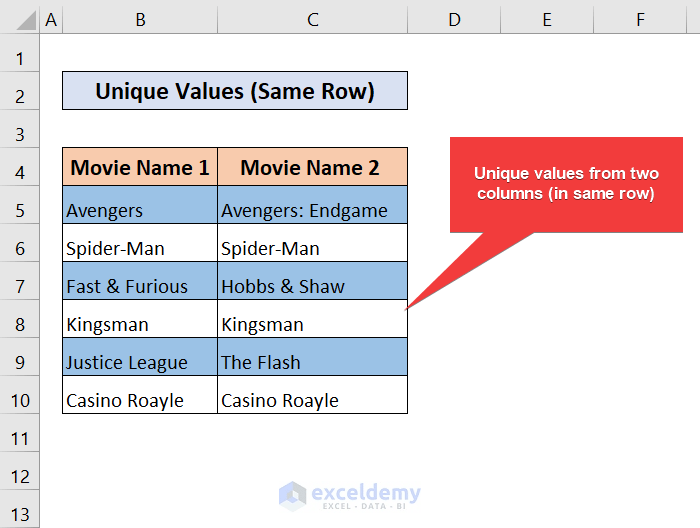Screen dimensions: 700x528
Task: Select 'Casino Roayle' cell in column B
Action: point(140,394)
